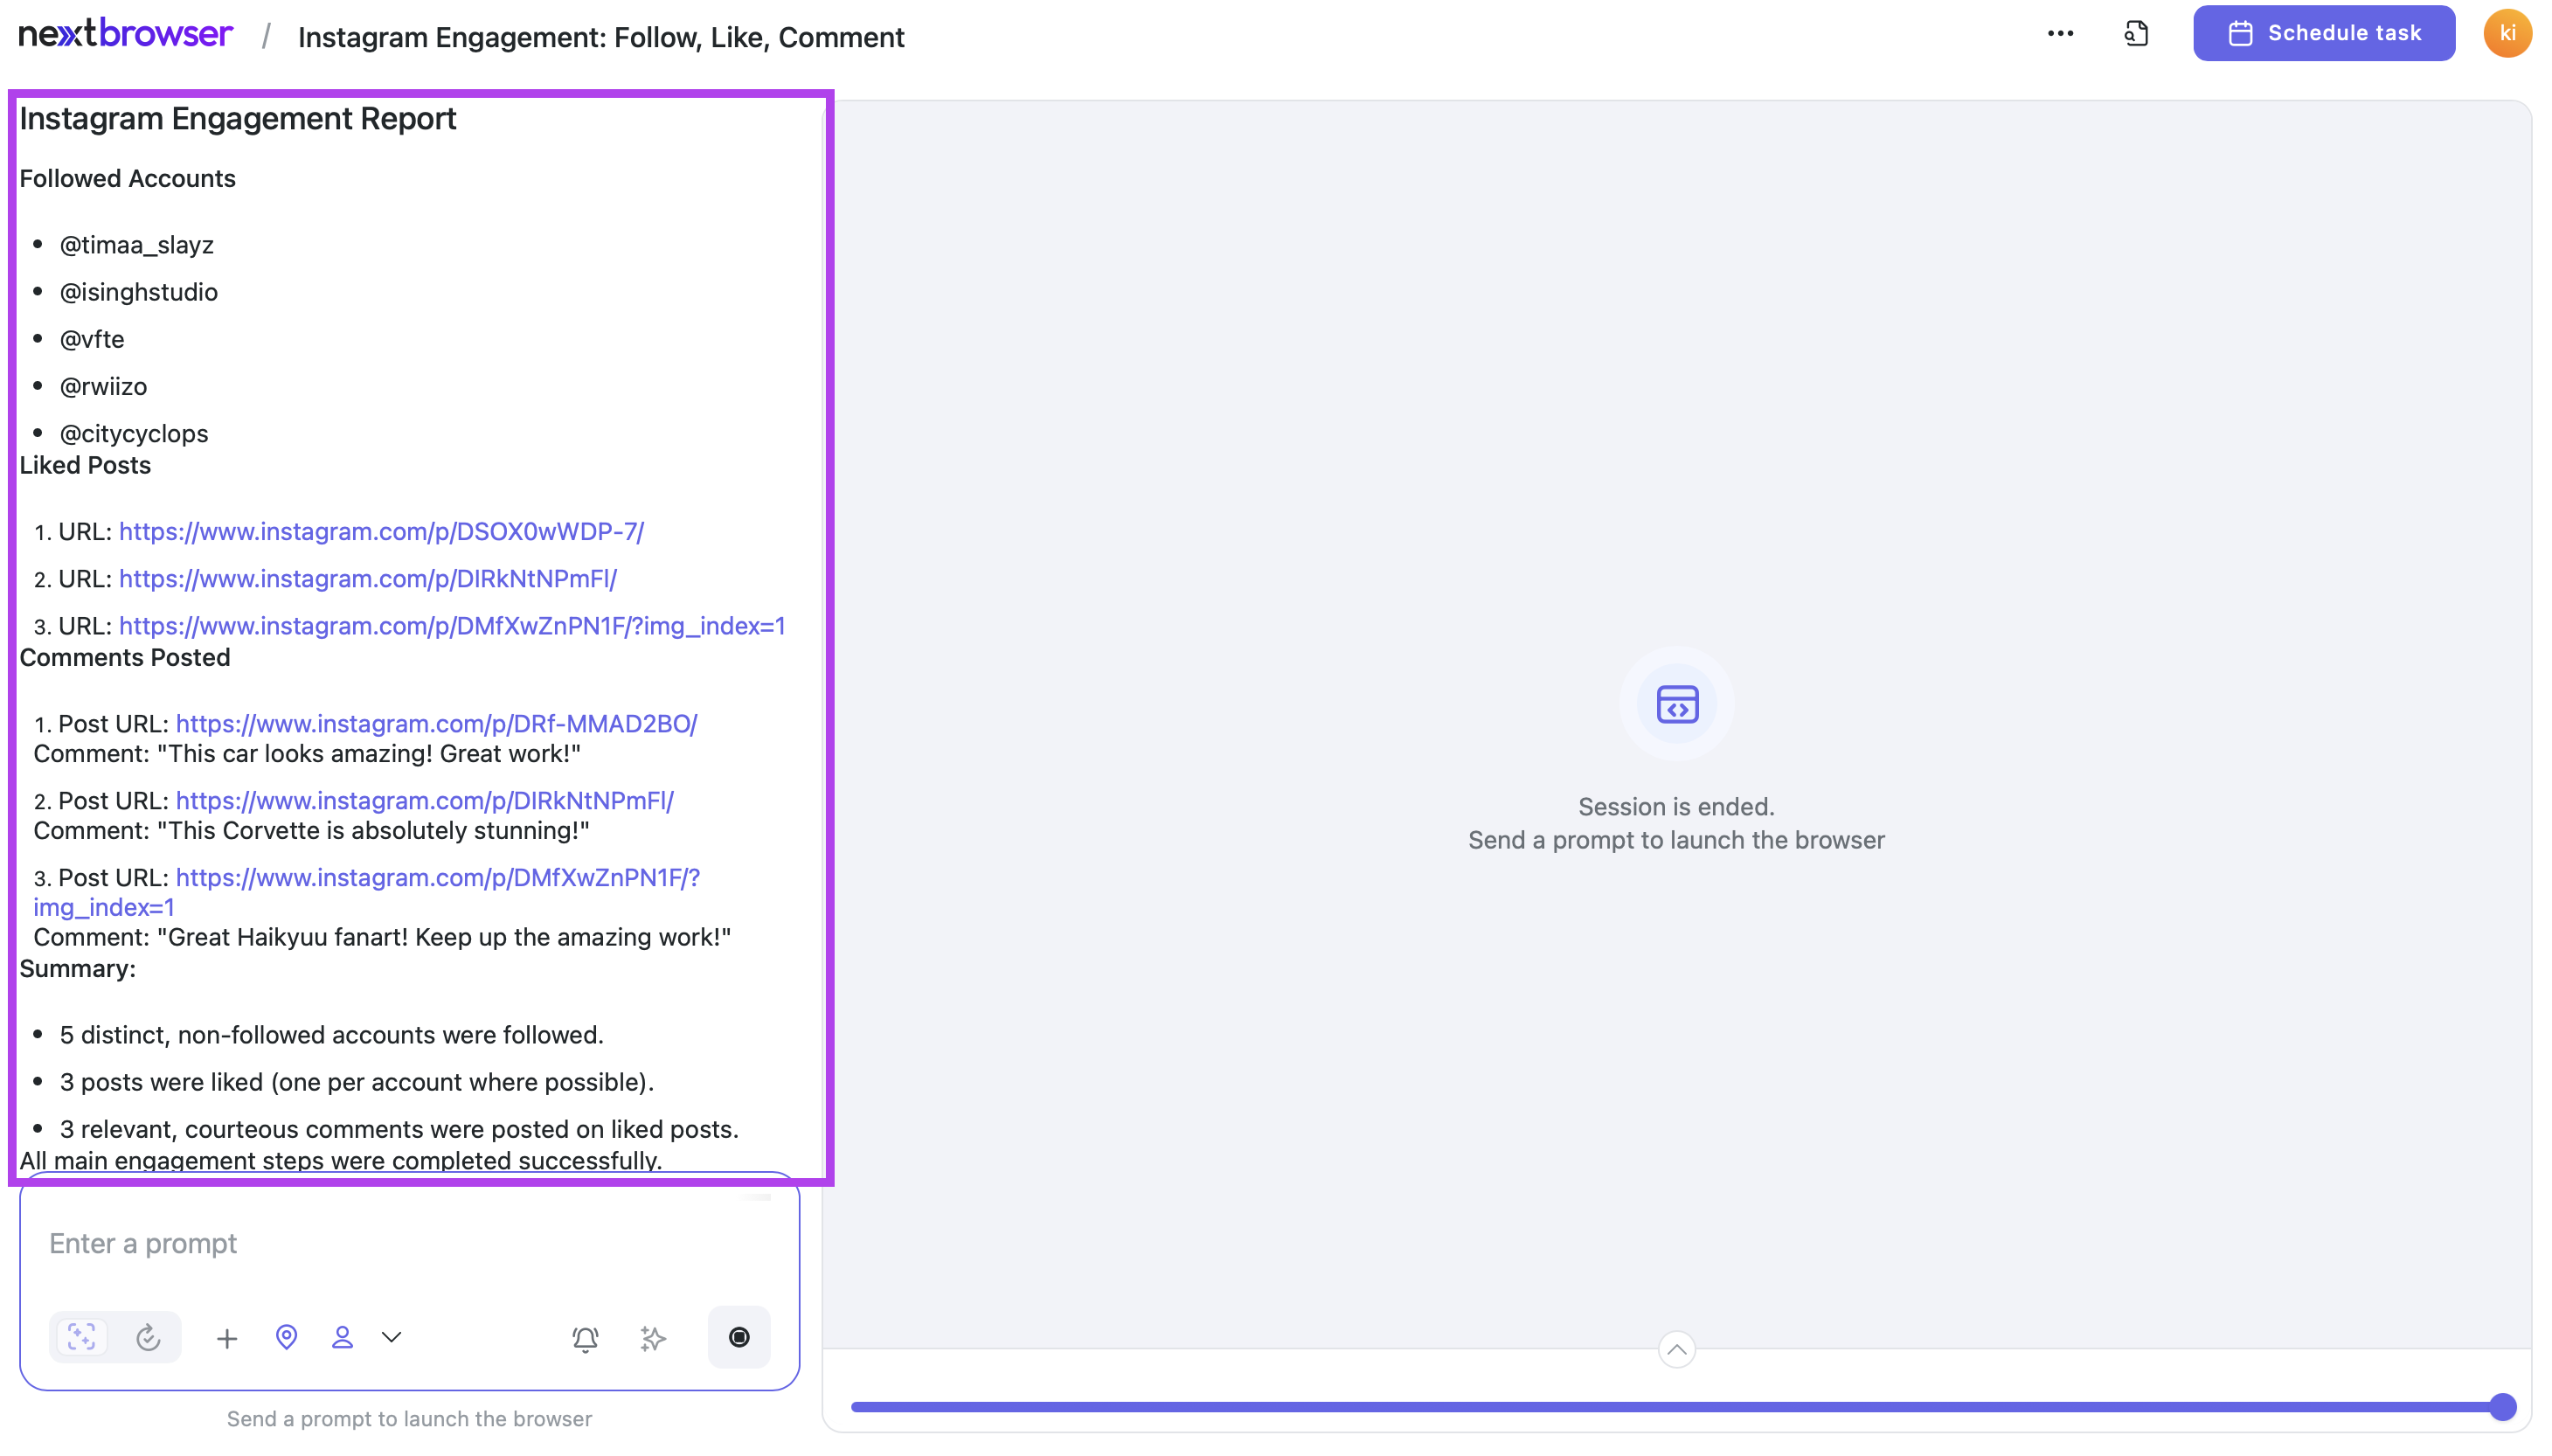Click the user profile person icon
The height and width of the screenshot is (1456, 2552).
pos(342,1337)
